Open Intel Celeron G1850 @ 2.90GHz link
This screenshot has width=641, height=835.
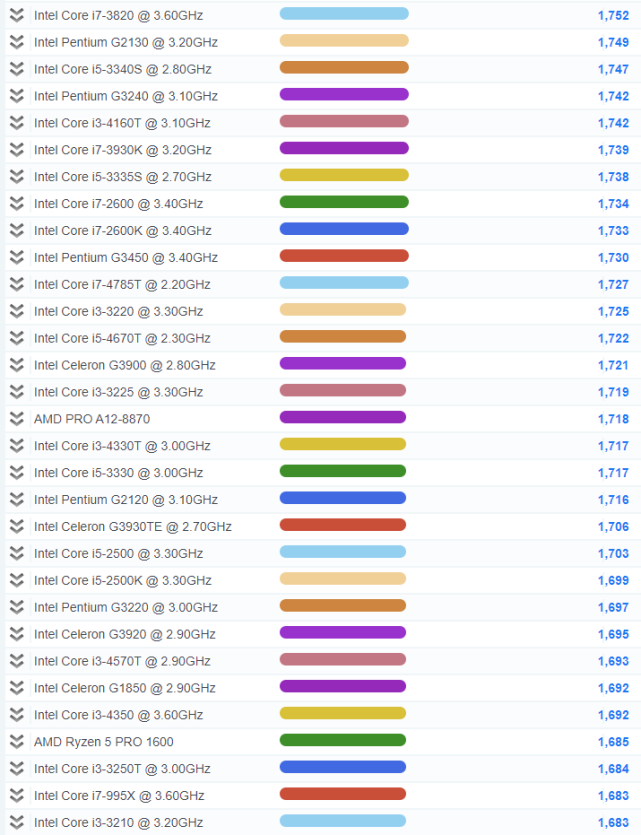click(125, 688)
